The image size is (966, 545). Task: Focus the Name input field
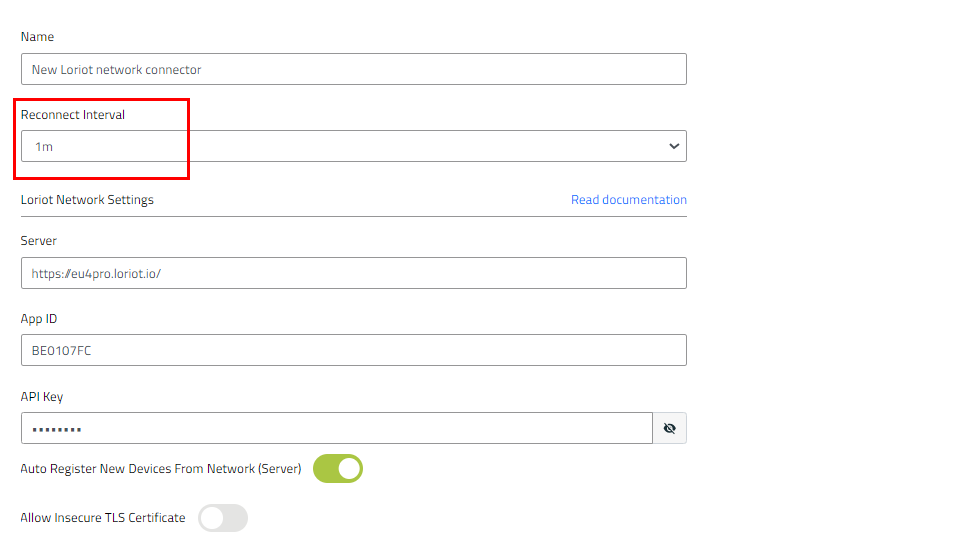pyautogui.click(x=353, y=69)
